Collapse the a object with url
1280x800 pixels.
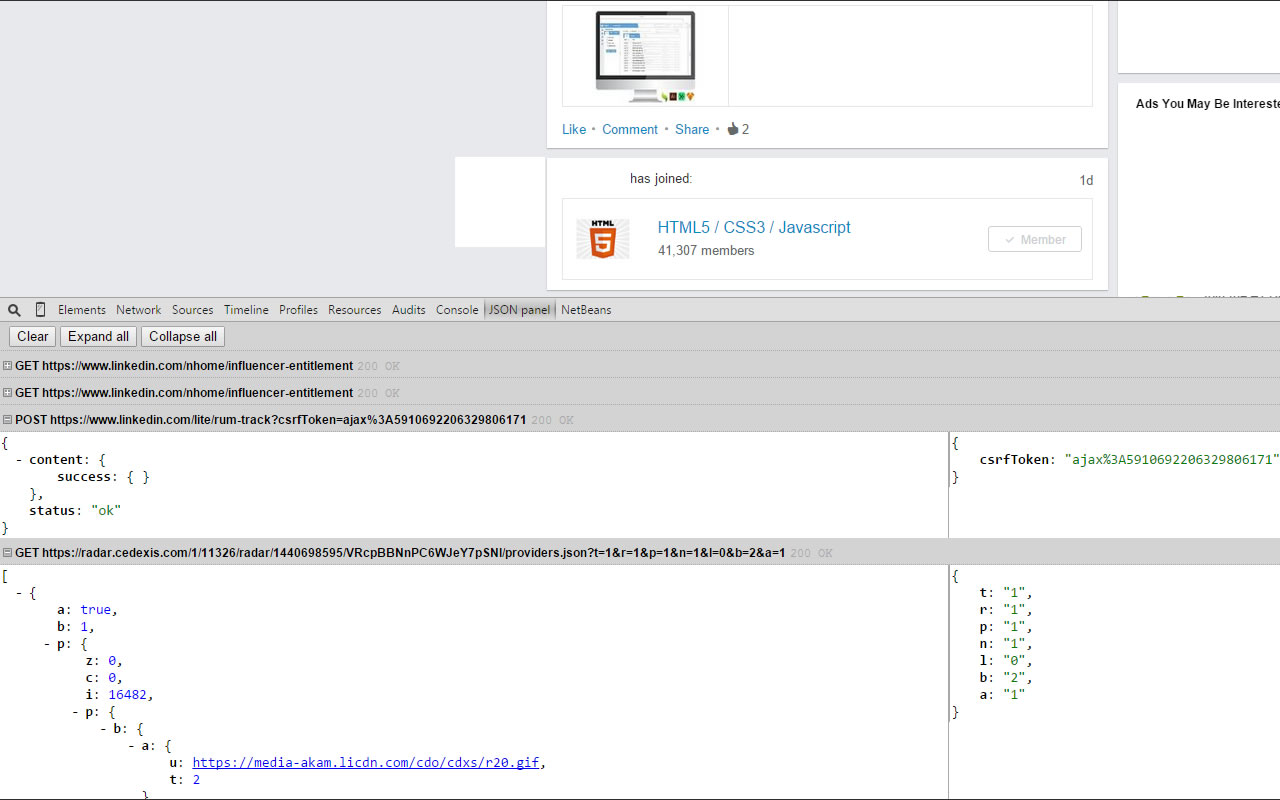pyautogui.click(x=132, y=746)
